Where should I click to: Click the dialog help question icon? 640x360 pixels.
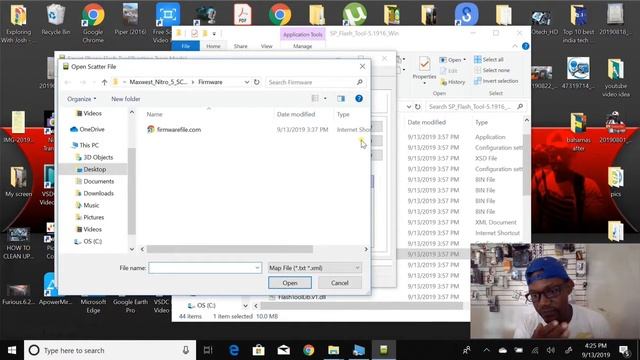[359, 98]
